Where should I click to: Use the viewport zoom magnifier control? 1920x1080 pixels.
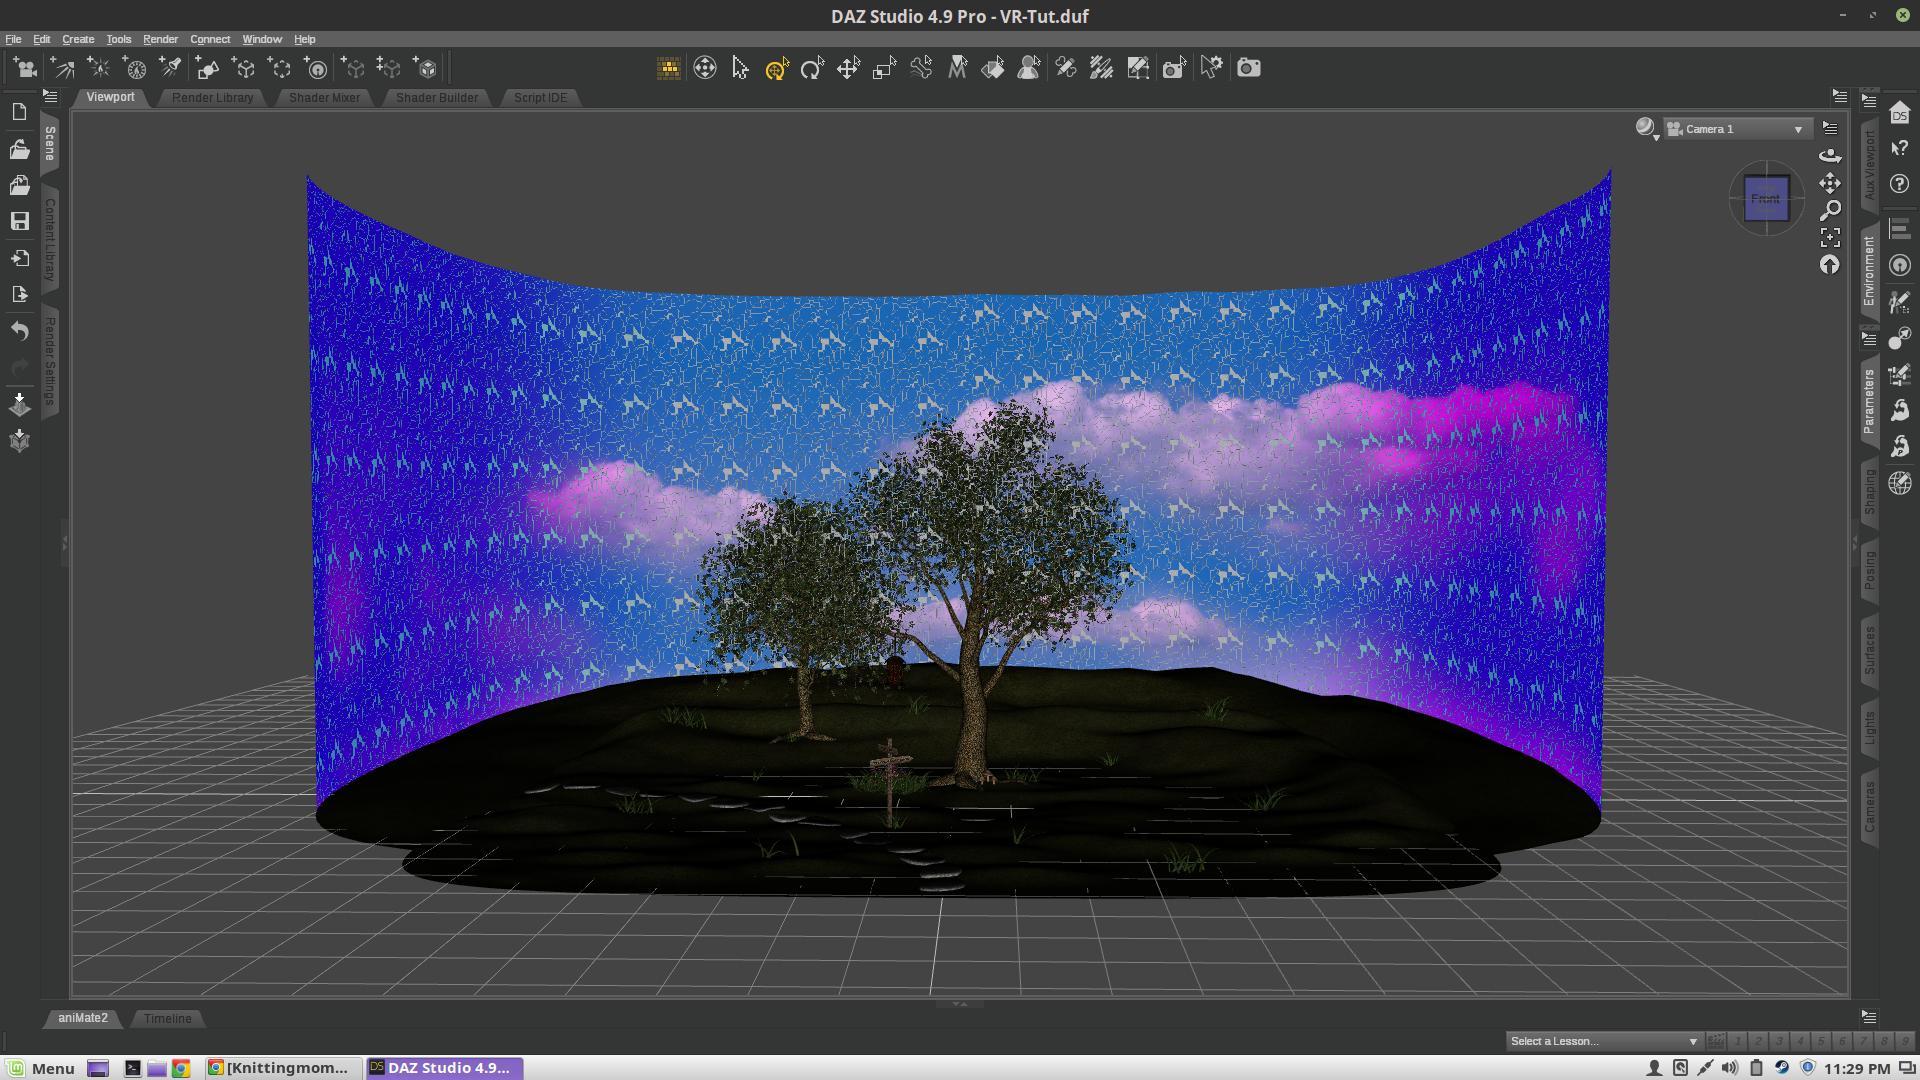click(x=1830, y=210)
